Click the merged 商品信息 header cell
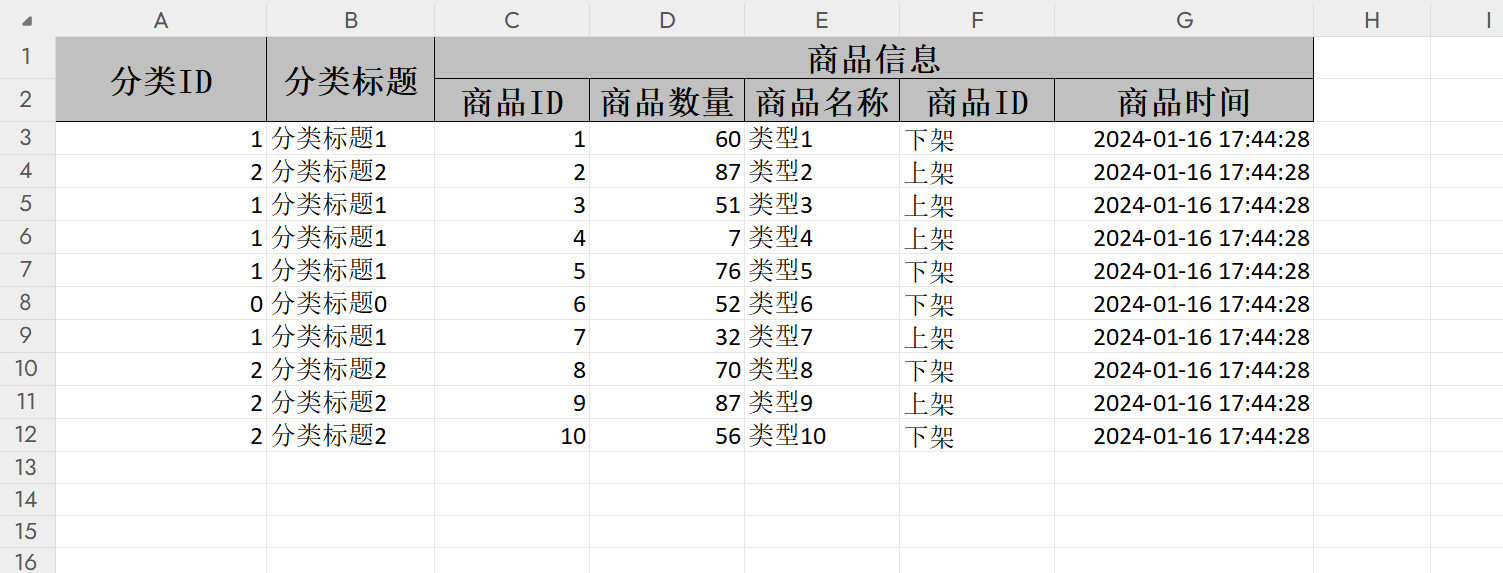Viewport: 1503px width, 573px height. pyautogui.click(x=874, y=57)
